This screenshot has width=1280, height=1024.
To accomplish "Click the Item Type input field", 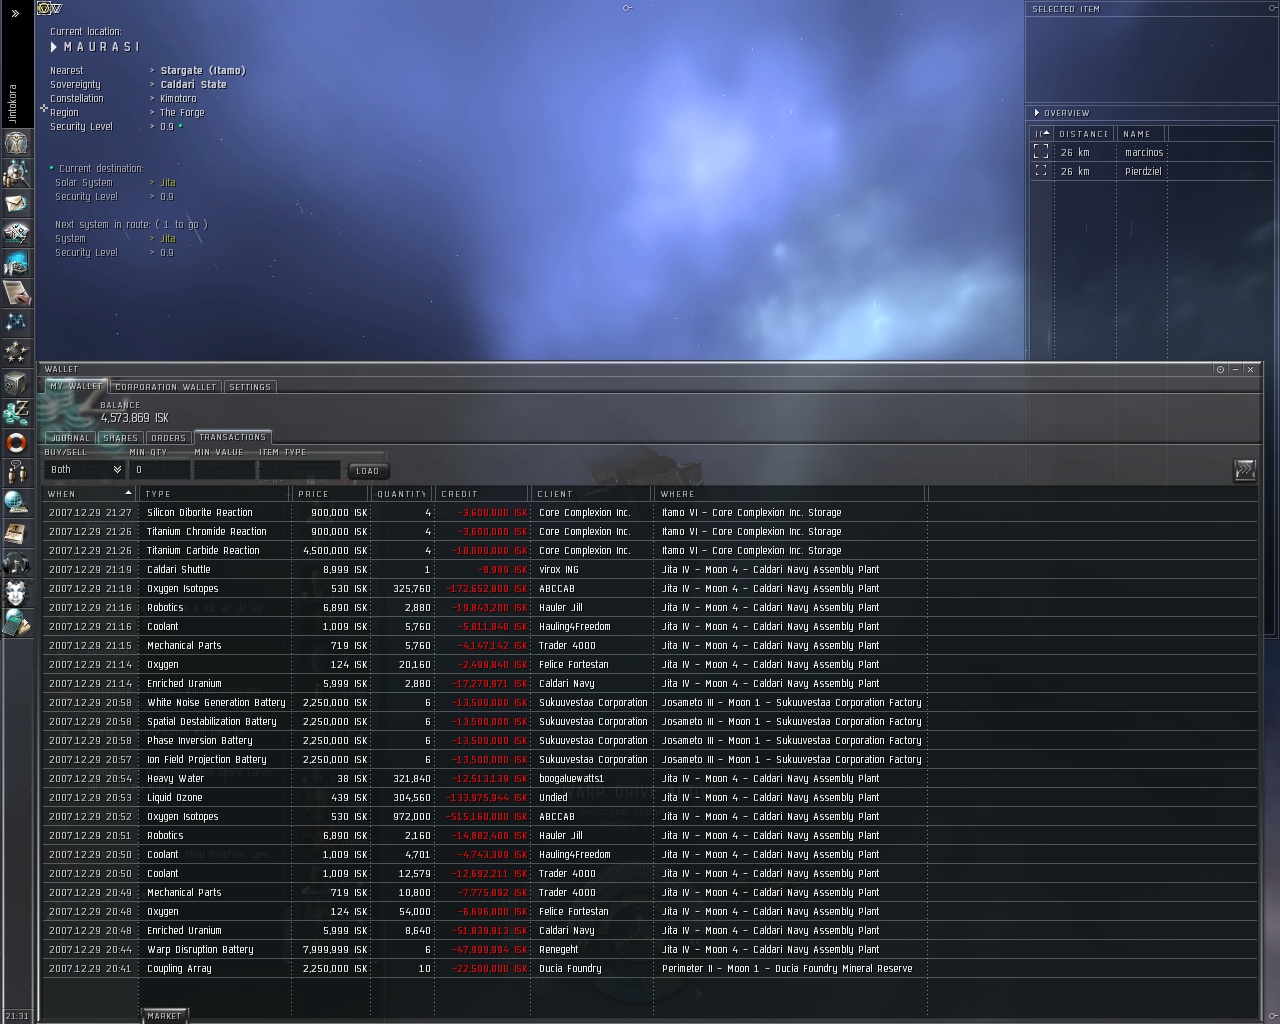I will coord(300,470).
